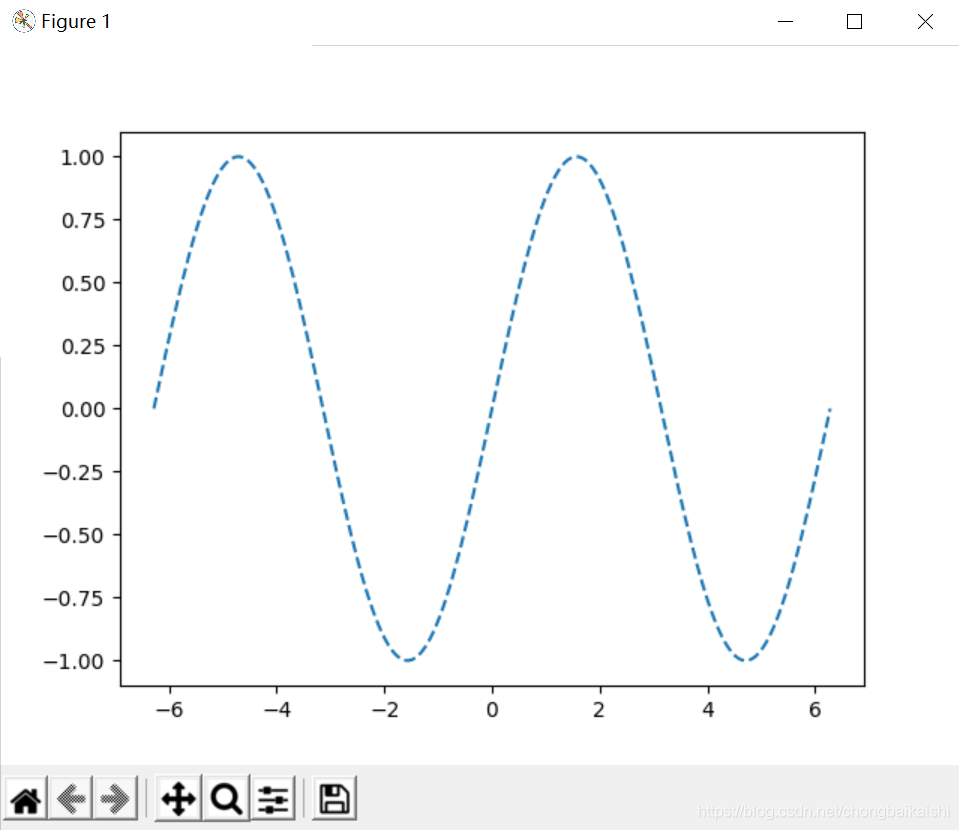Click the Figure 1 window title text

[76, 22]
